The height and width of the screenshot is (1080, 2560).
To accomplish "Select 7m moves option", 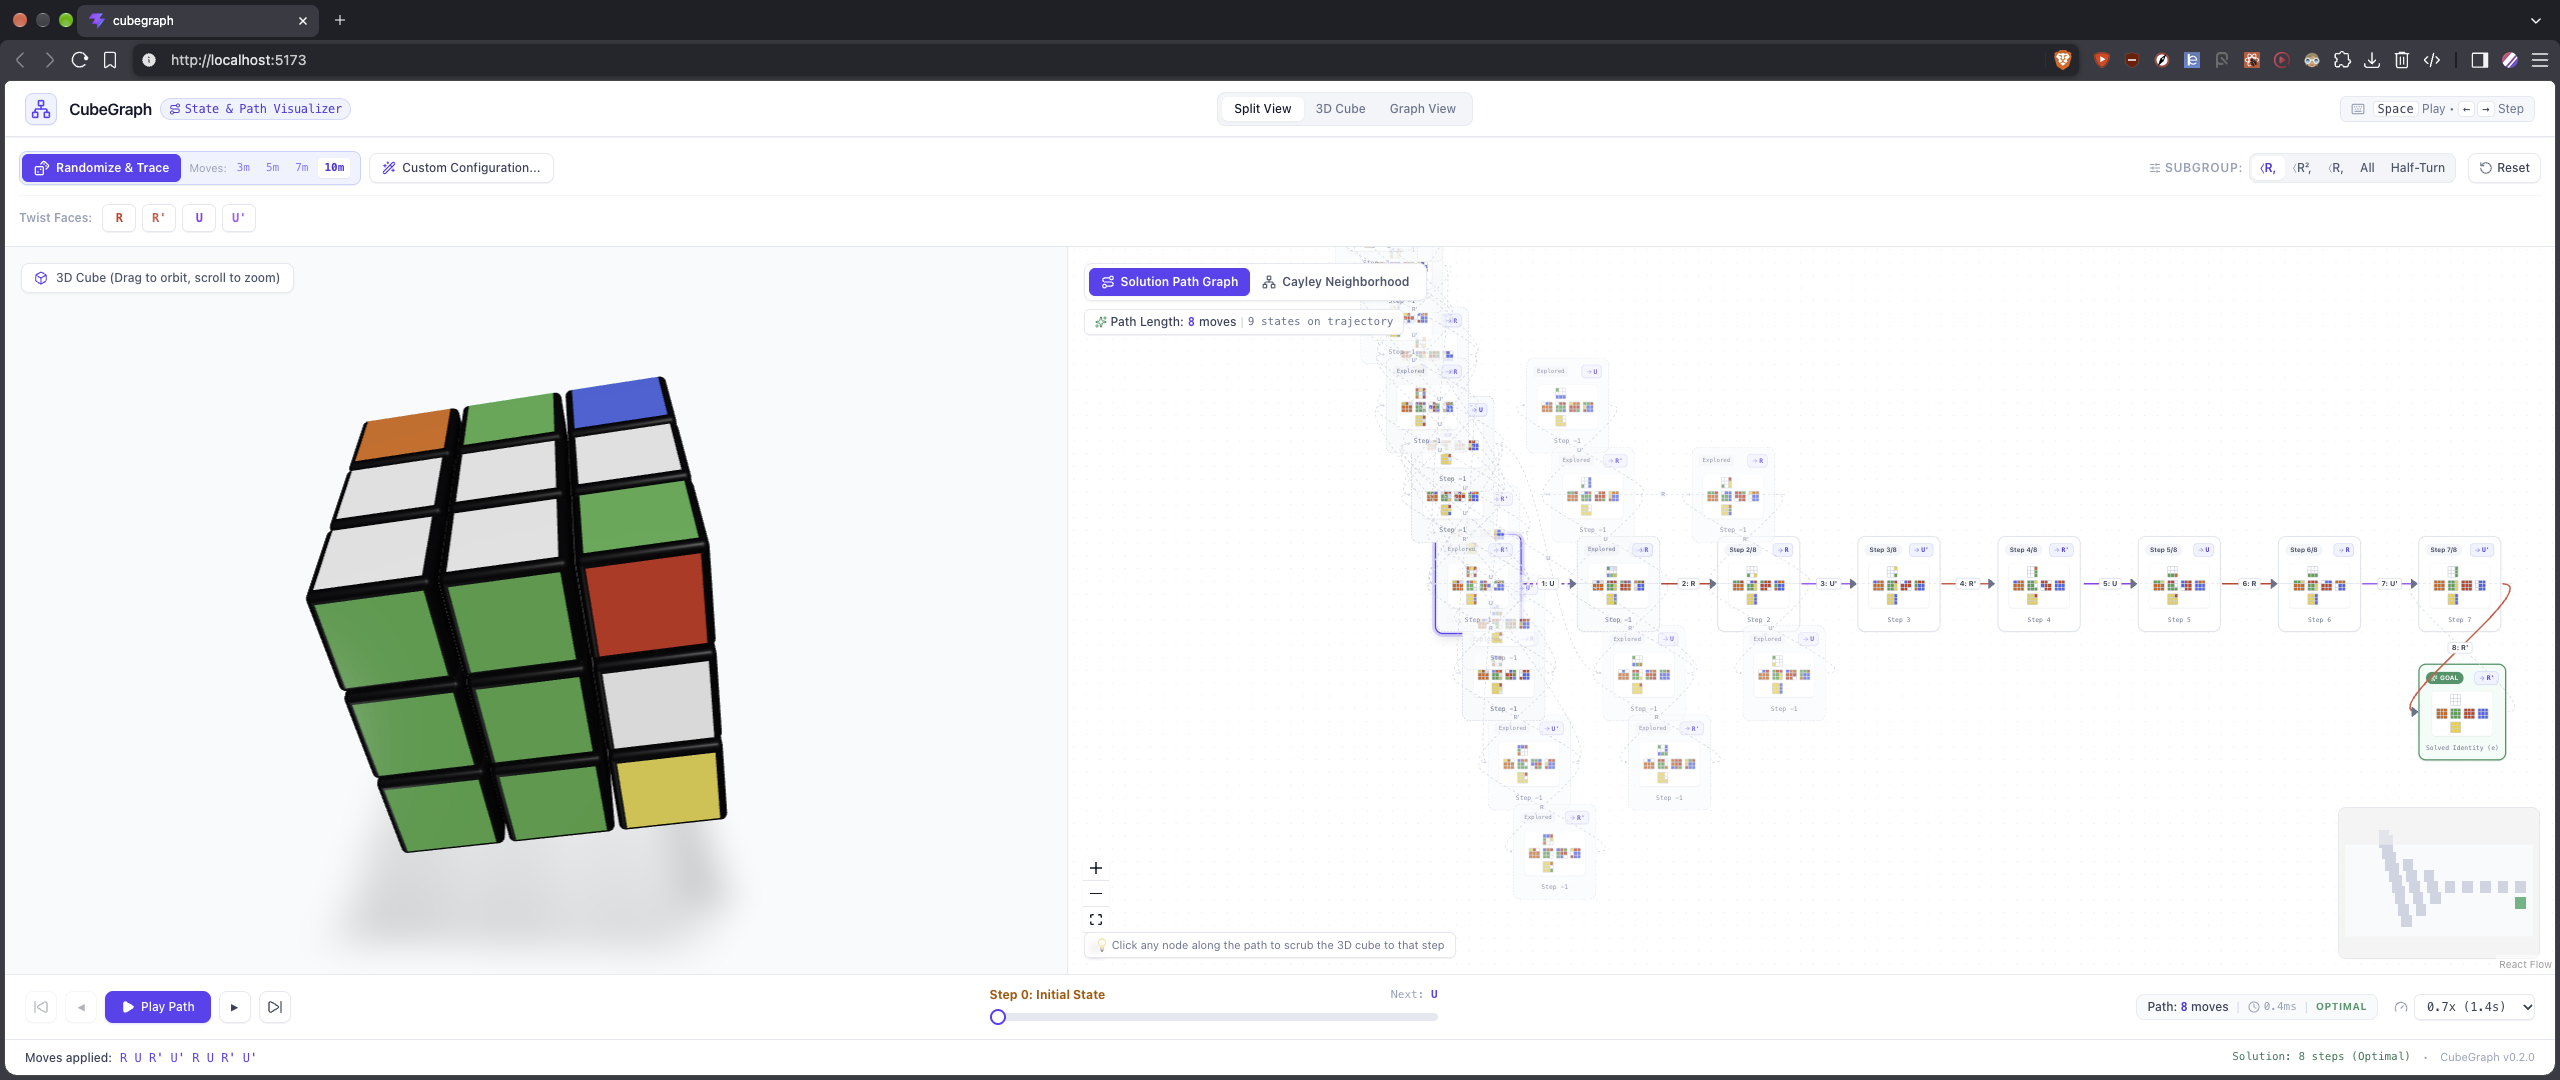I will tap(302, 168).
